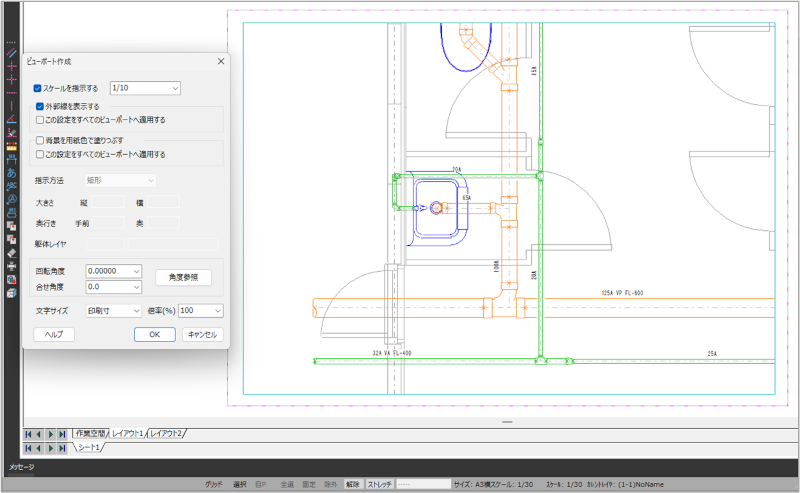This screenshot has width=800, height=493.
Task: Select the text あ tool icon
Action: point(12,173)
